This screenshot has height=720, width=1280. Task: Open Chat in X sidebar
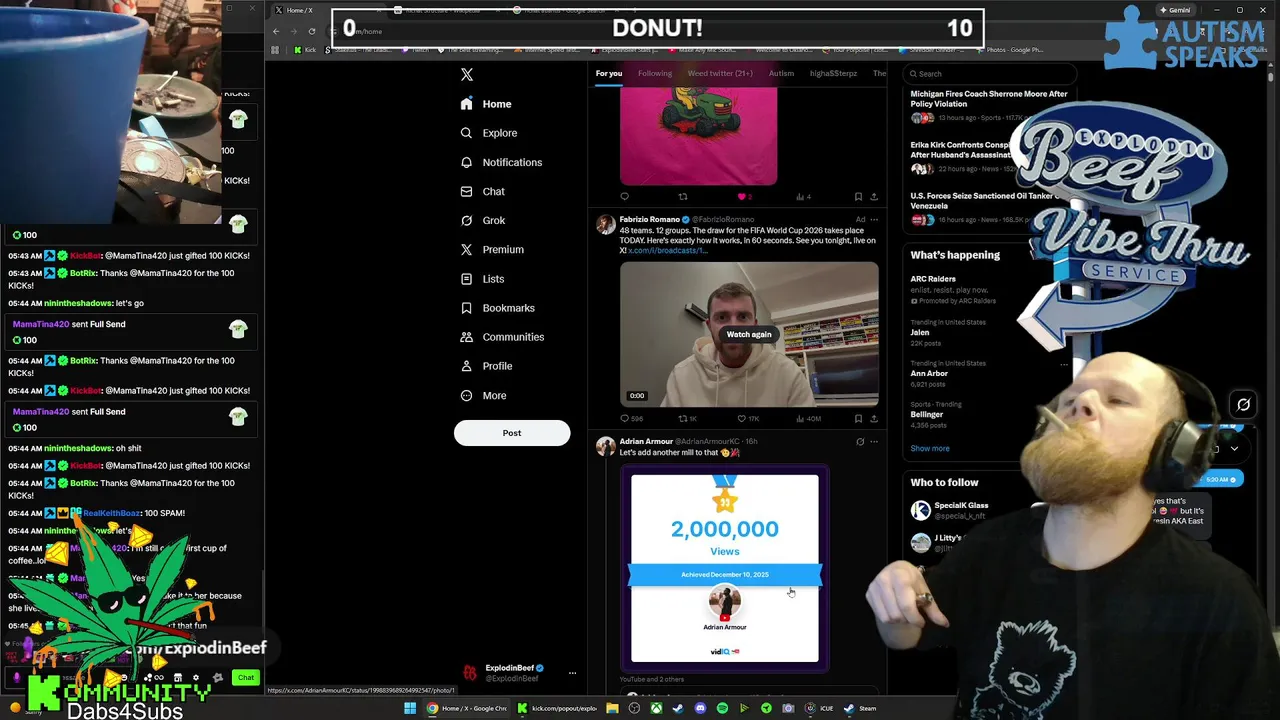pyautogui.click(x=482, y=191)
